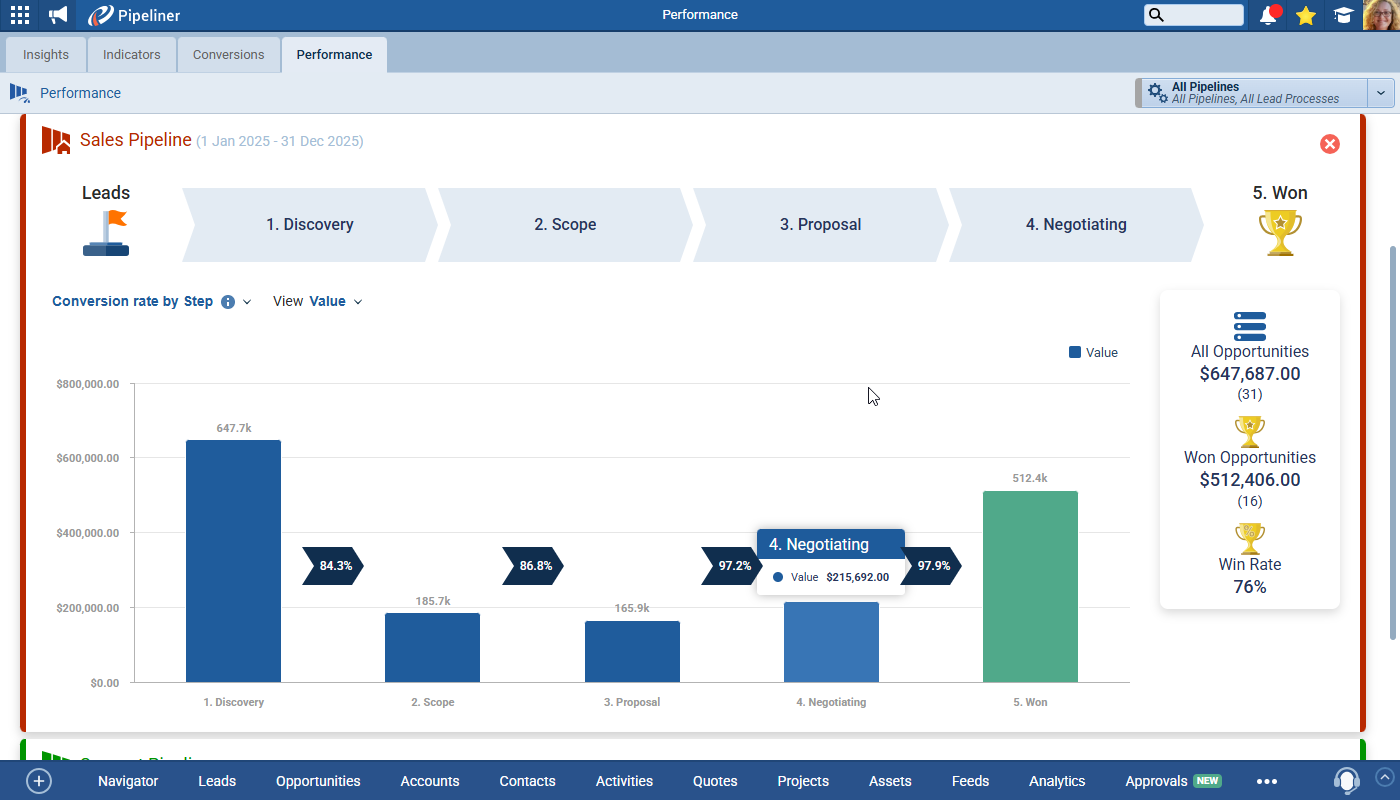Open the user profile avatar
Viewport: 1400px width, 800px height.
point(1381,15)
